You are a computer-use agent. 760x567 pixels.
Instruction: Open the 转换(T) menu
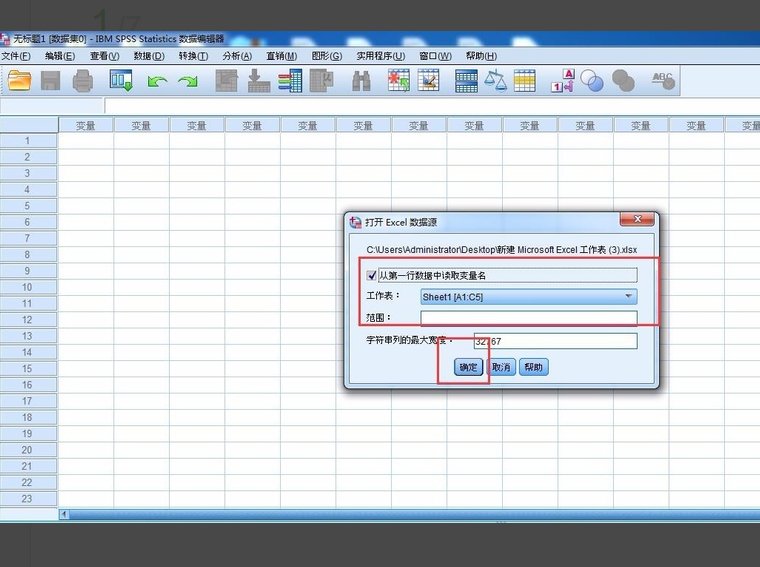point(193,56)
